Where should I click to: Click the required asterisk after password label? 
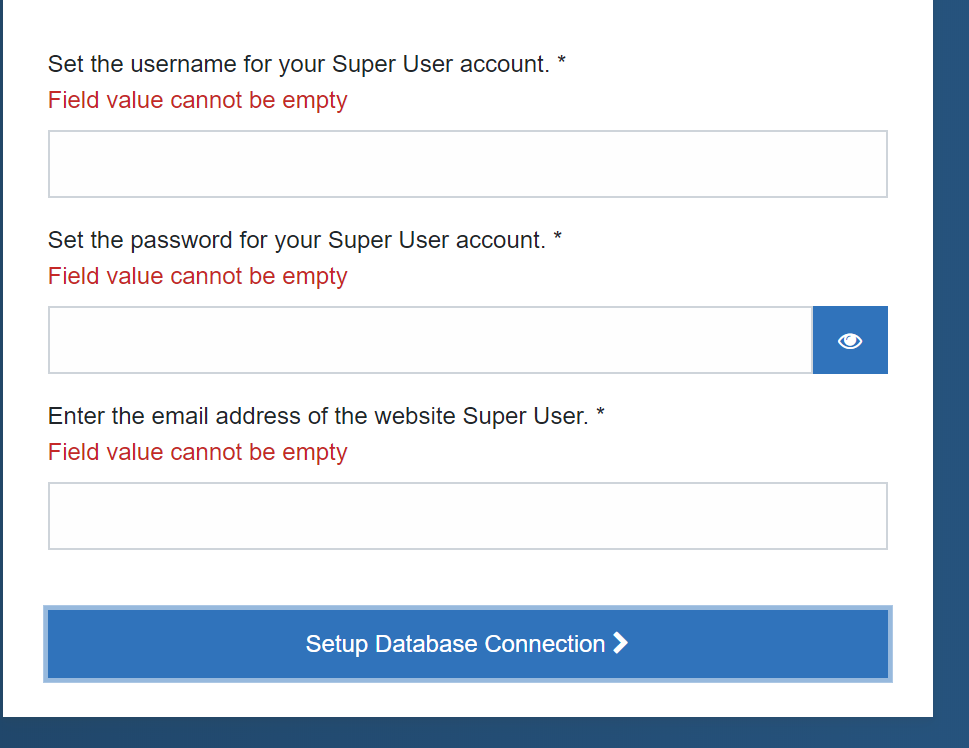pos(557,237)
